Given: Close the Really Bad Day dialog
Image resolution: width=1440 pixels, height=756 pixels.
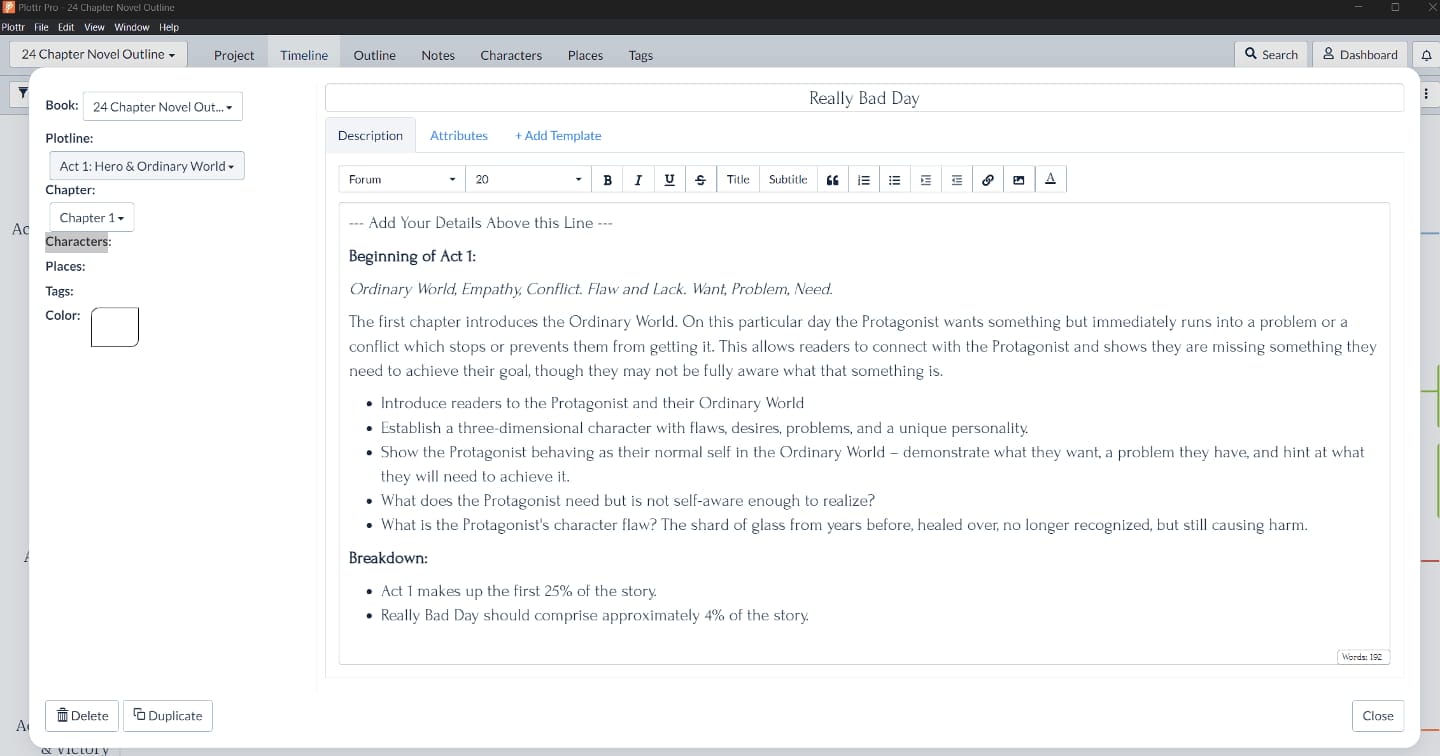Looking at the screenshot, I should [x=1377, y=715].
